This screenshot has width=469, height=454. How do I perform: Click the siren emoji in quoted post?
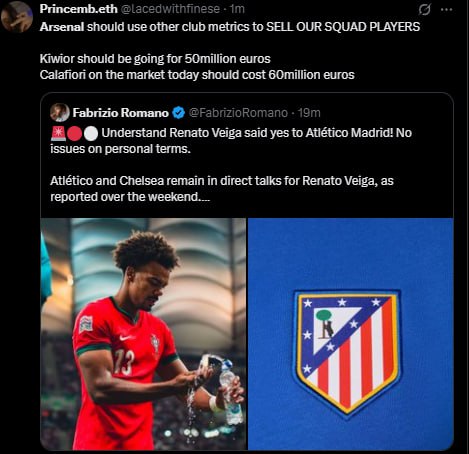pyautogui.click(x=58, y=133)
